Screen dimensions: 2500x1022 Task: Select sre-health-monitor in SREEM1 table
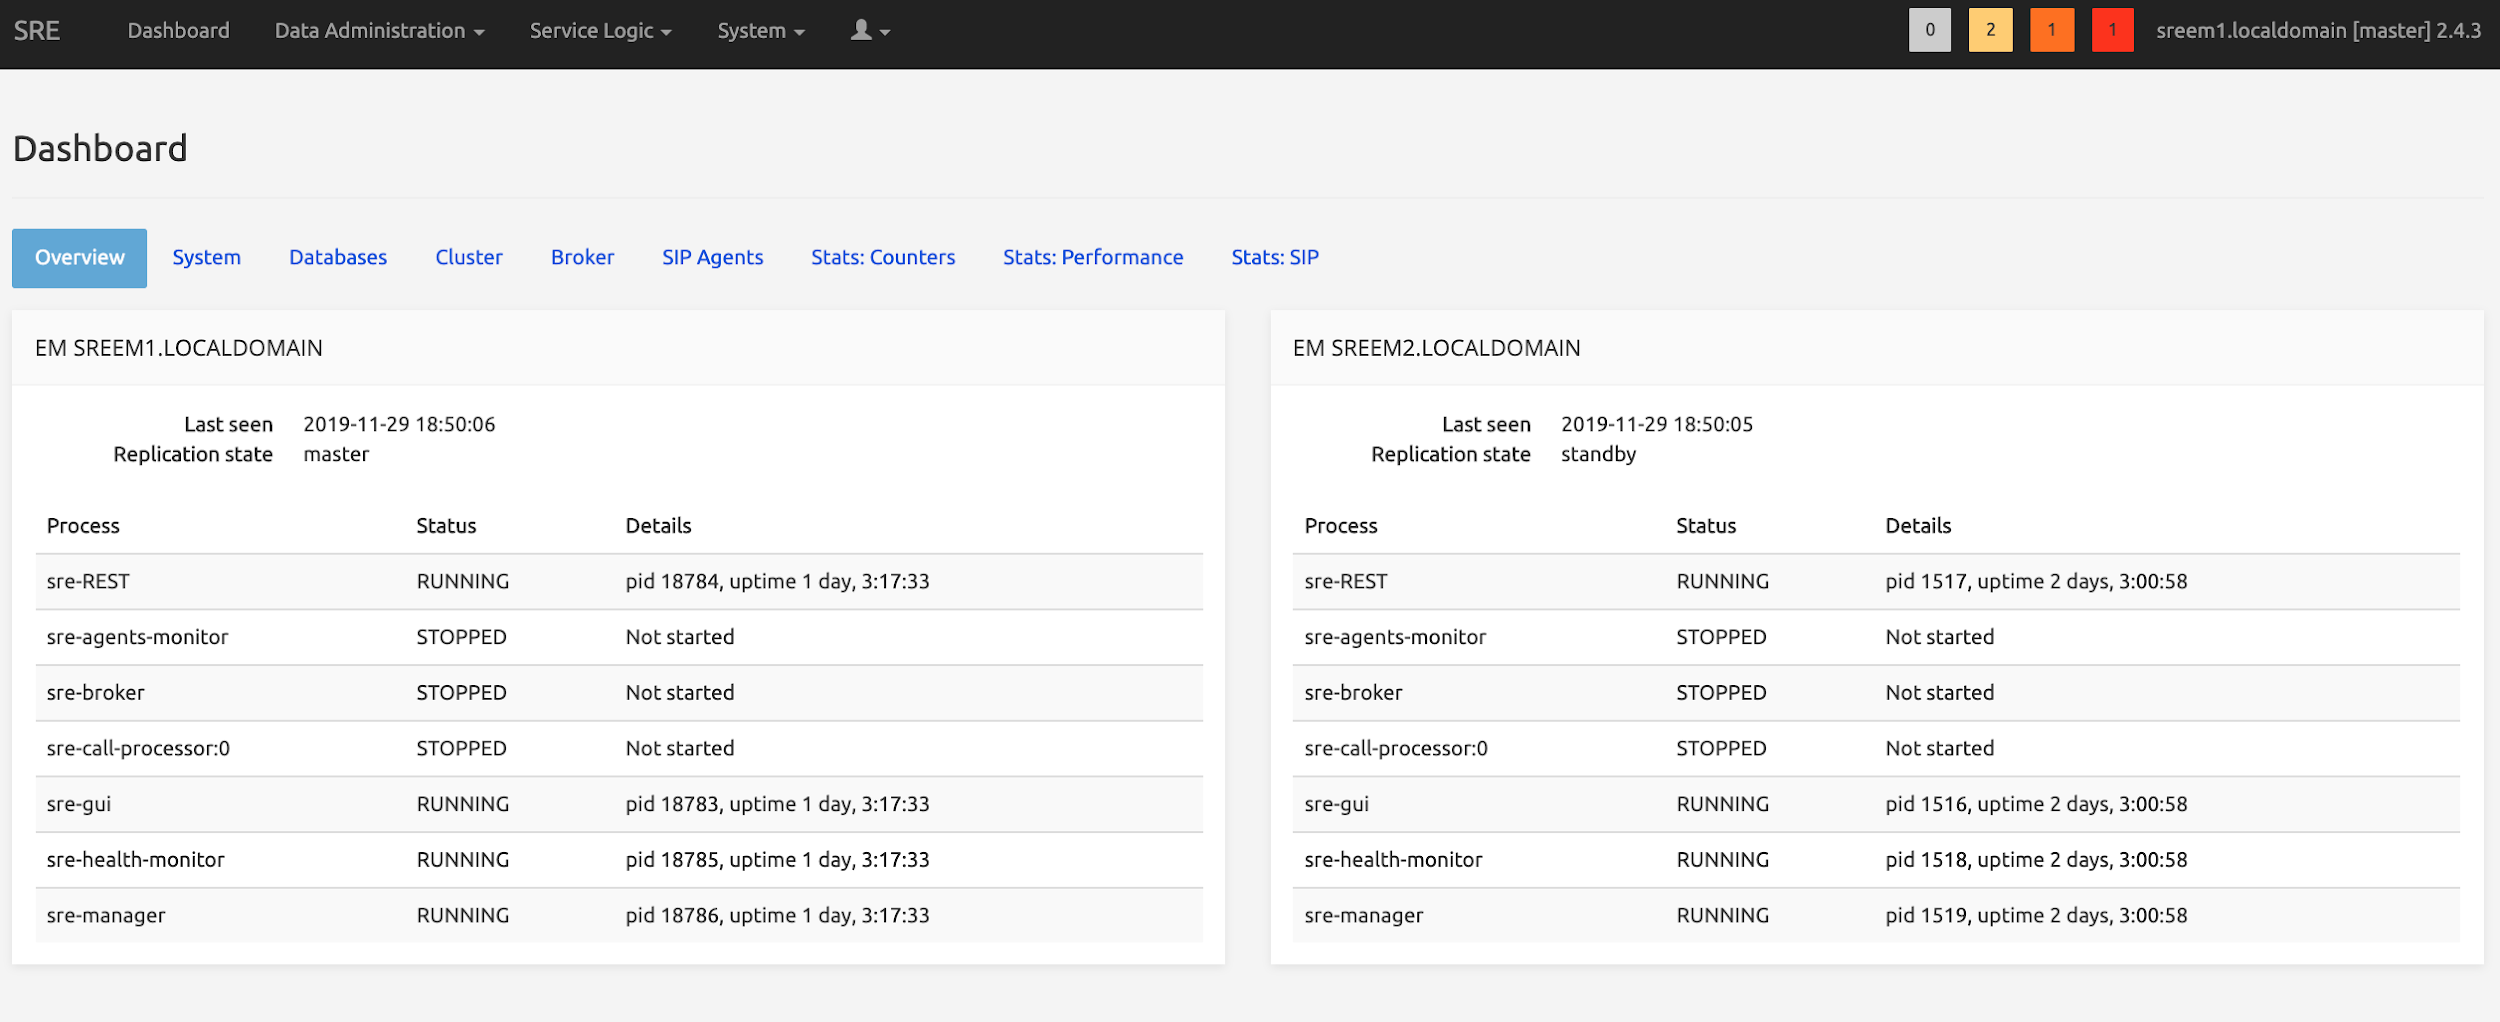(135, 860)
